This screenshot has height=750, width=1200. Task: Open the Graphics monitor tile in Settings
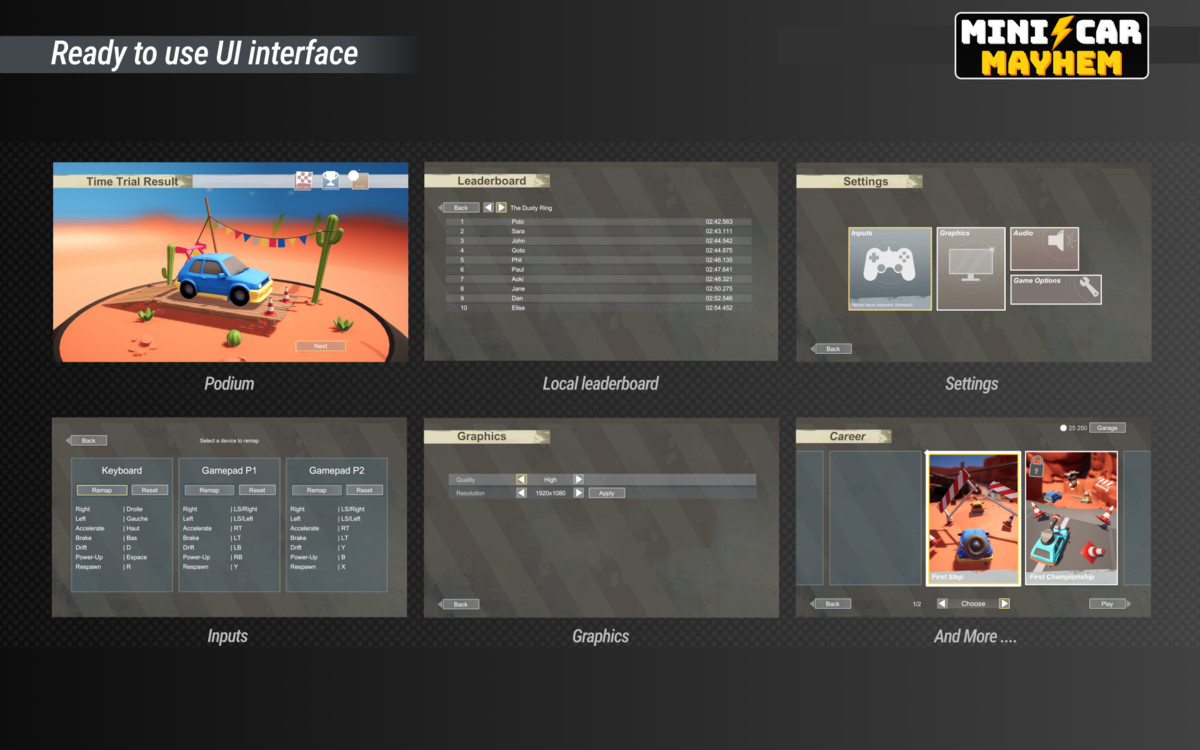pyautogui.click(x=971, y=268)
